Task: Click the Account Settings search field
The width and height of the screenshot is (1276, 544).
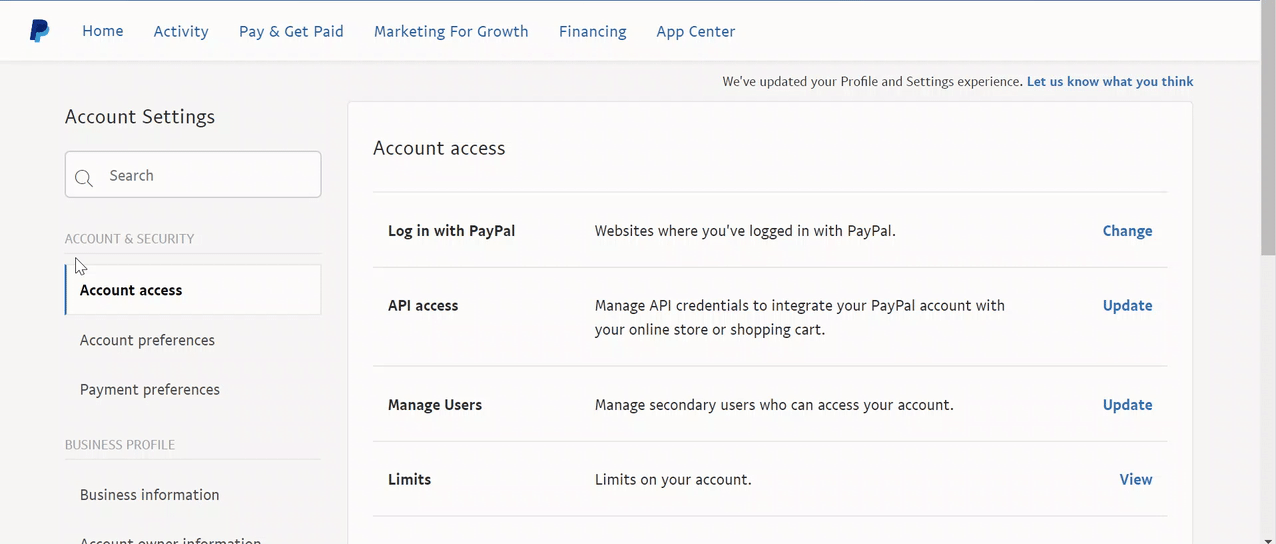Action: (193, 175)
